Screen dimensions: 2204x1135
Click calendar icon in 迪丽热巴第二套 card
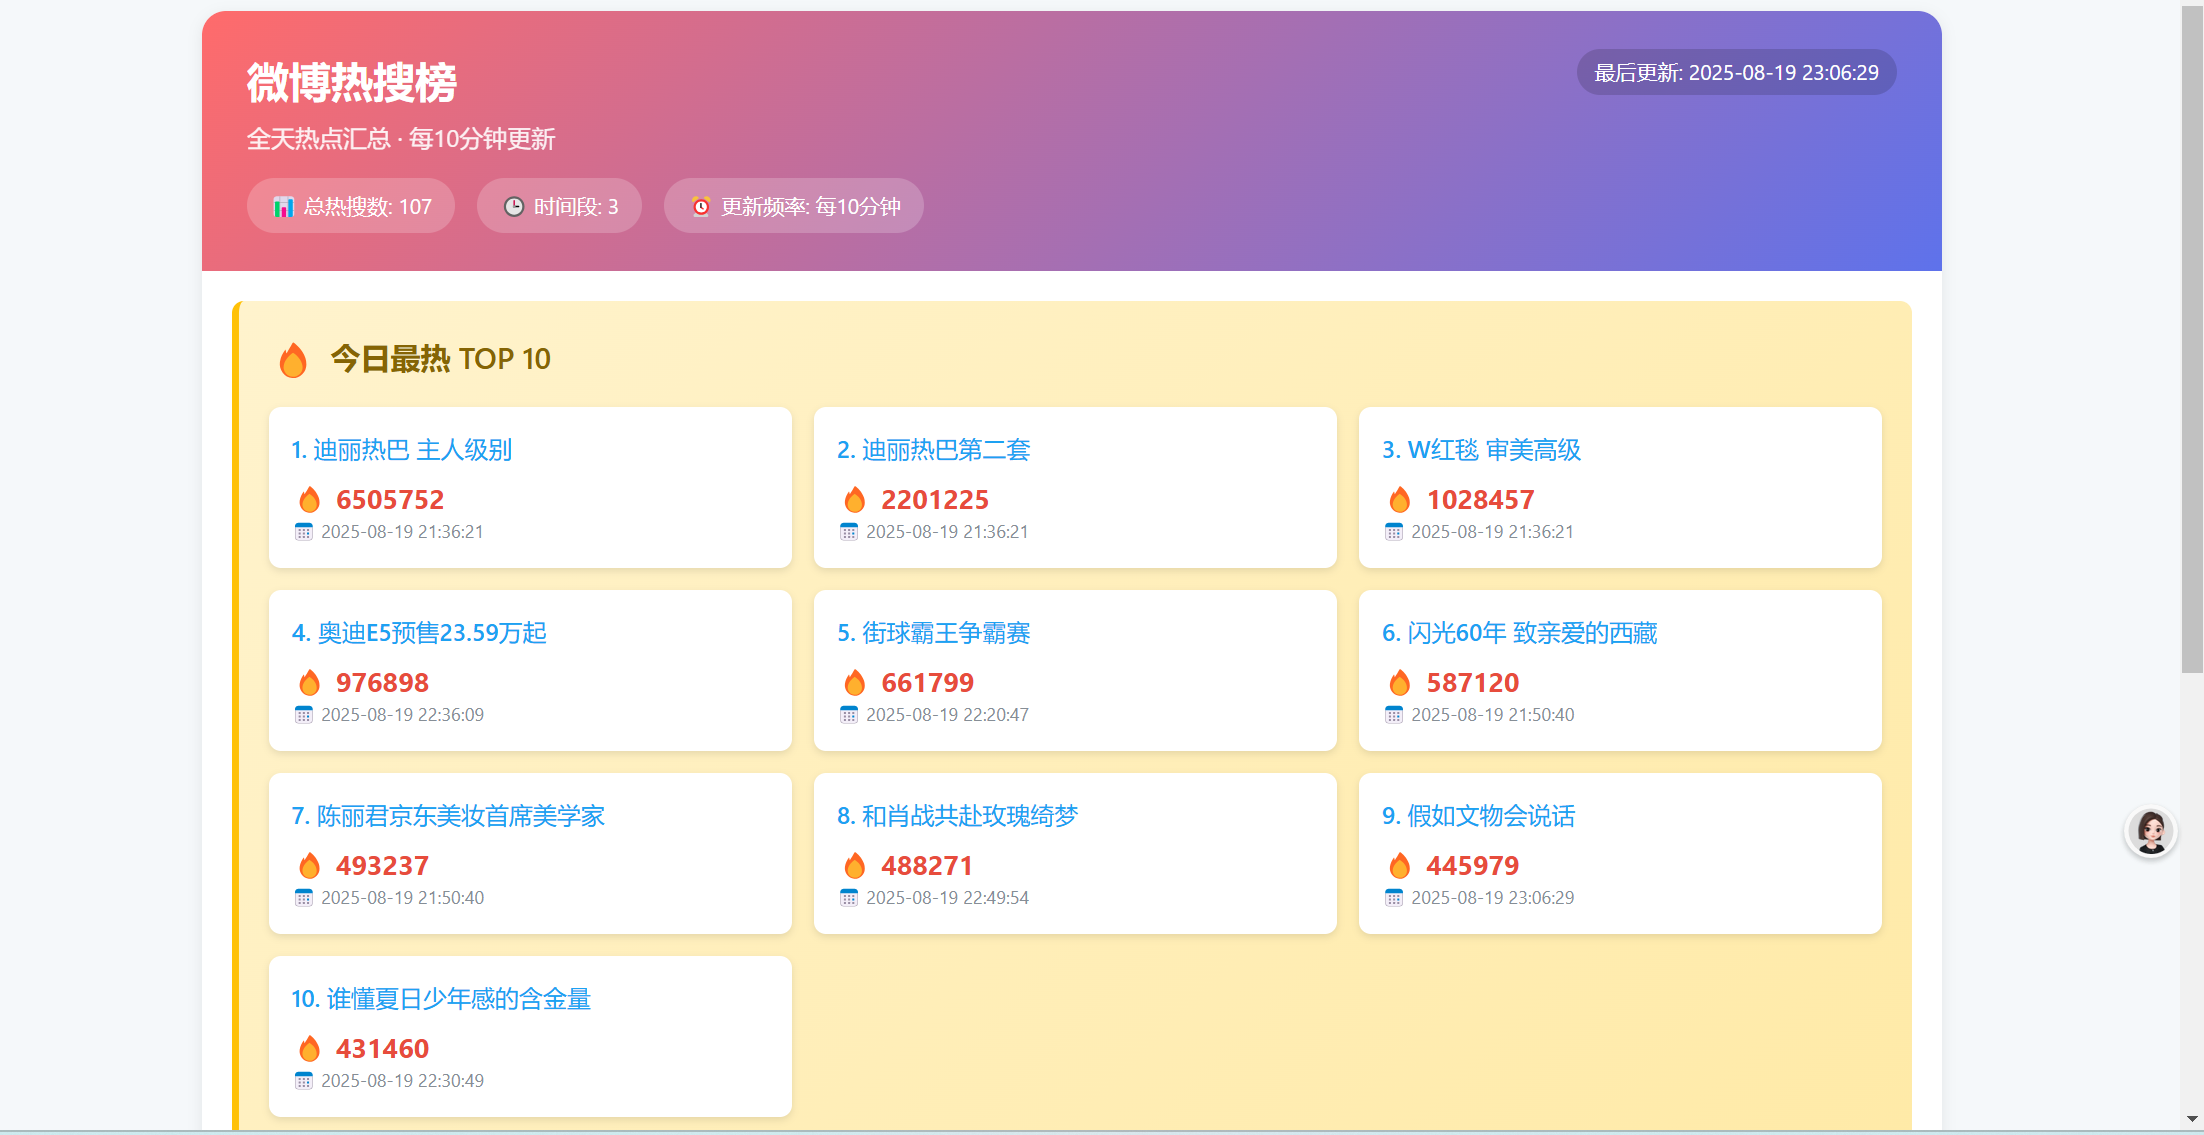849,532
